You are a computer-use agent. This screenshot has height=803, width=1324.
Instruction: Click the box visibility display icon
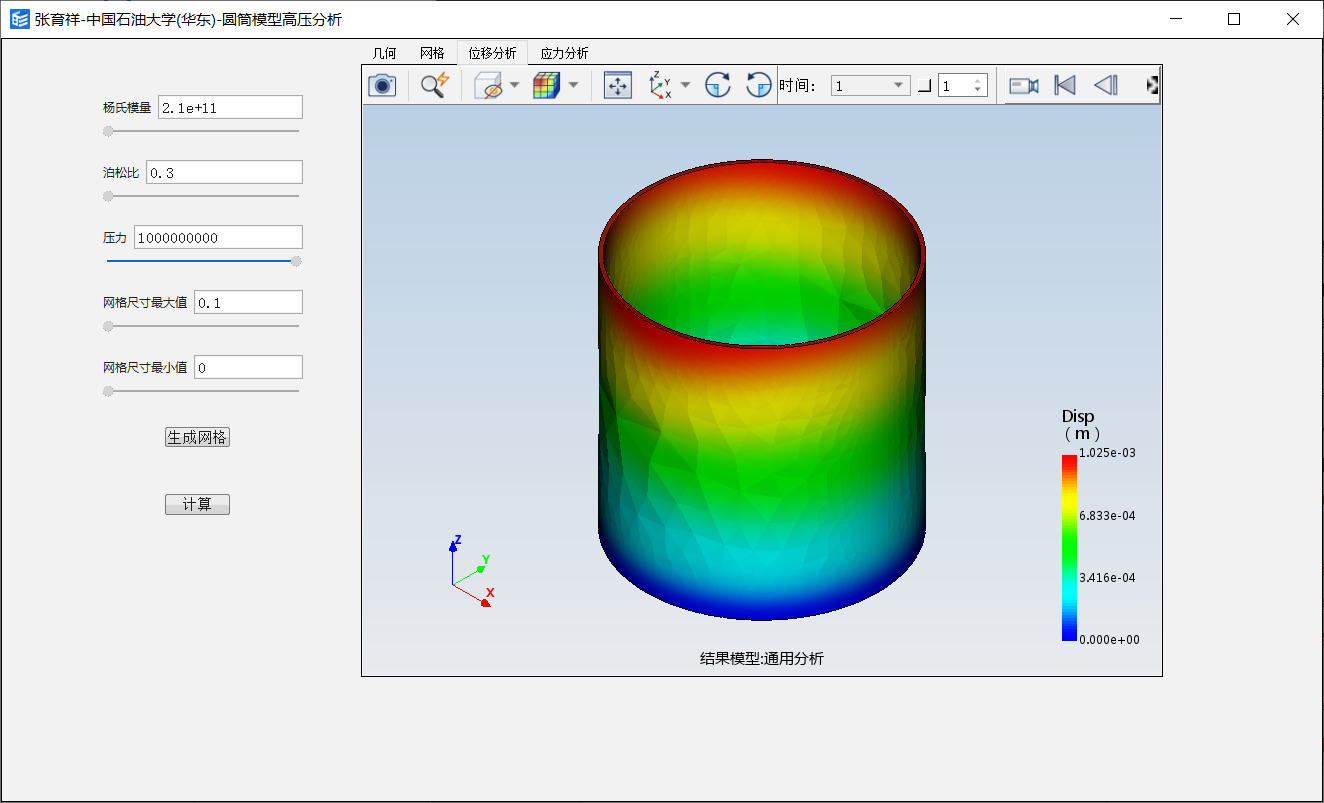coord(488,86)
